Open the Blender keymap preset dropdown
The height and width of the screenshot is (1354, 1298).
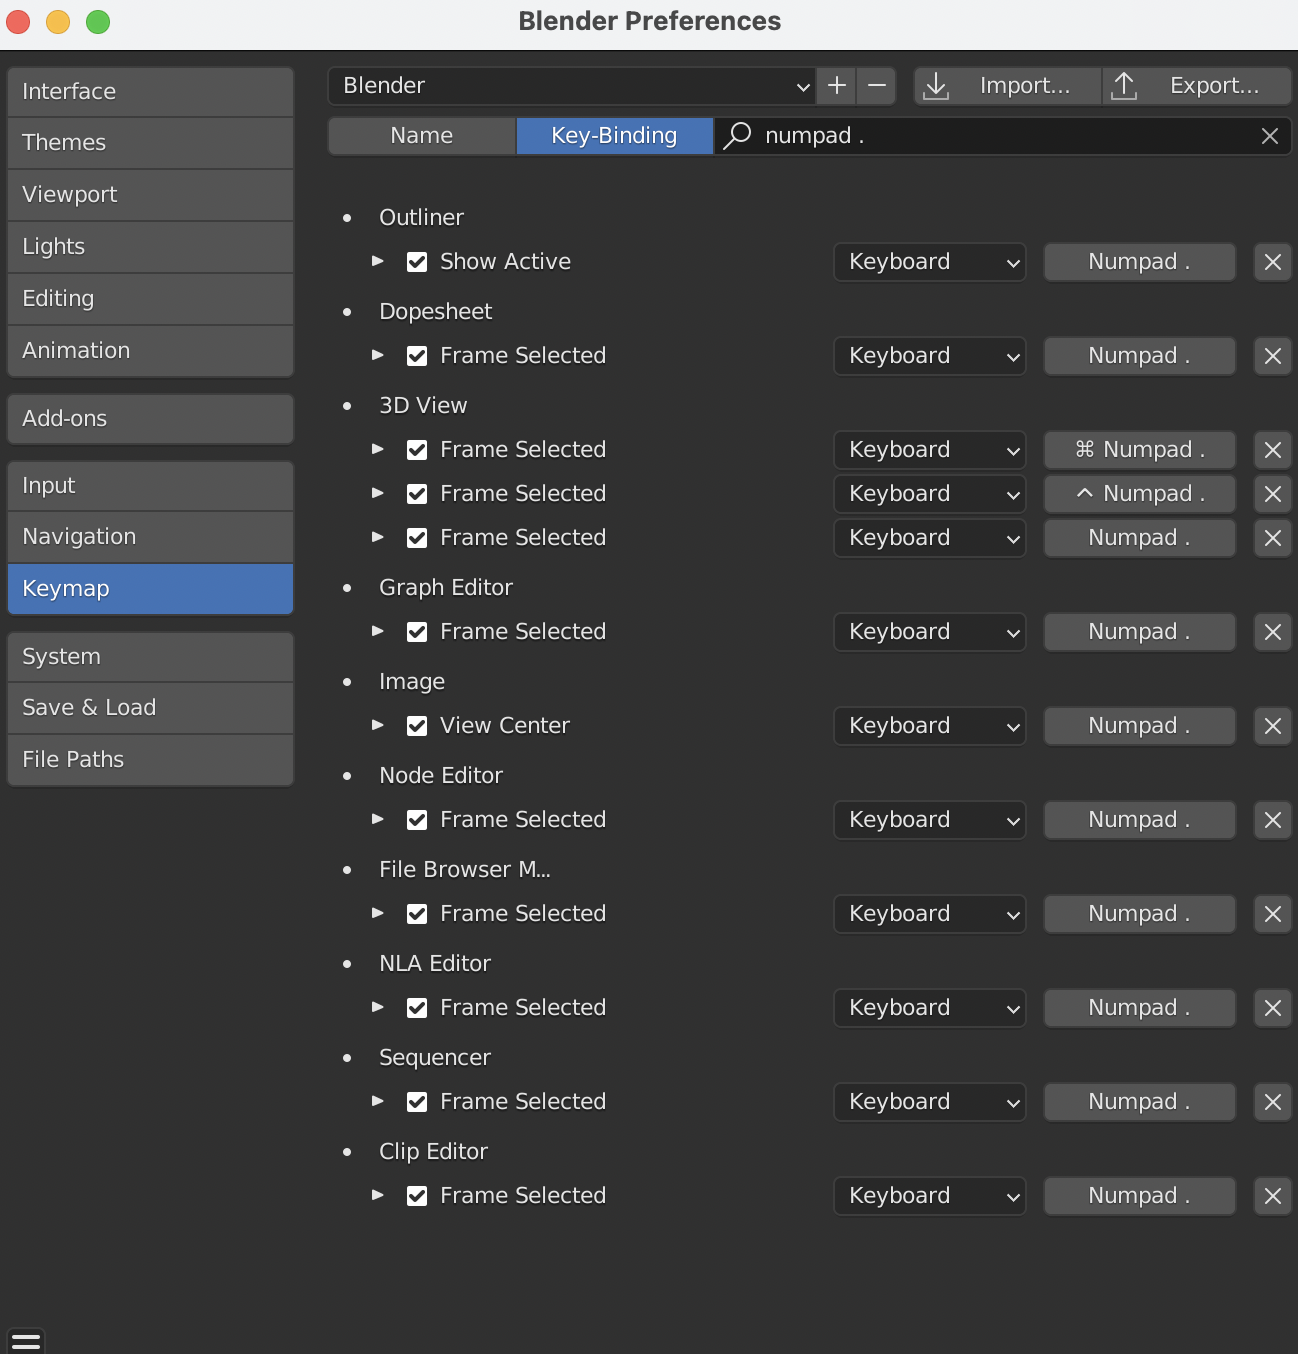572,86
